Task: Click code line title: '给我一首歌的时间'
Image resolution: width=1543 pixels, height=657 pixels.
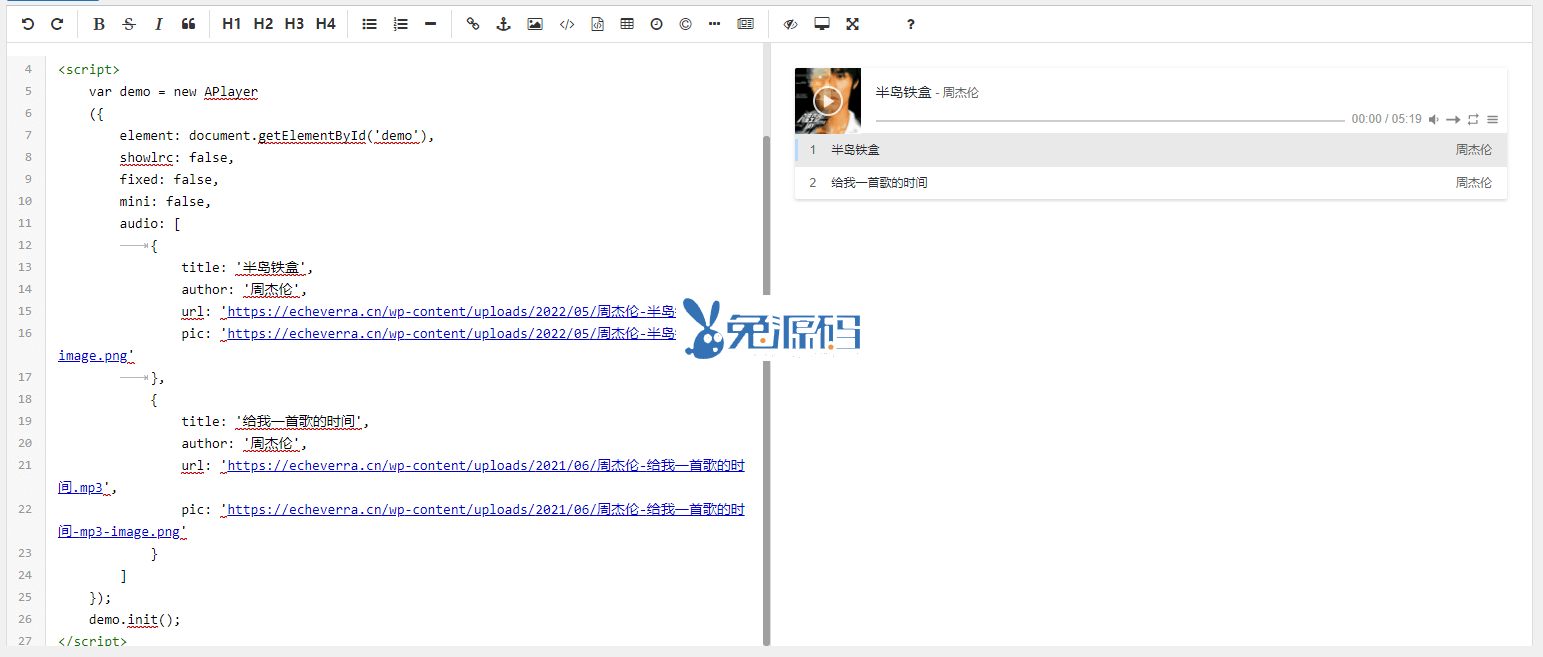Action: [276, 421]
